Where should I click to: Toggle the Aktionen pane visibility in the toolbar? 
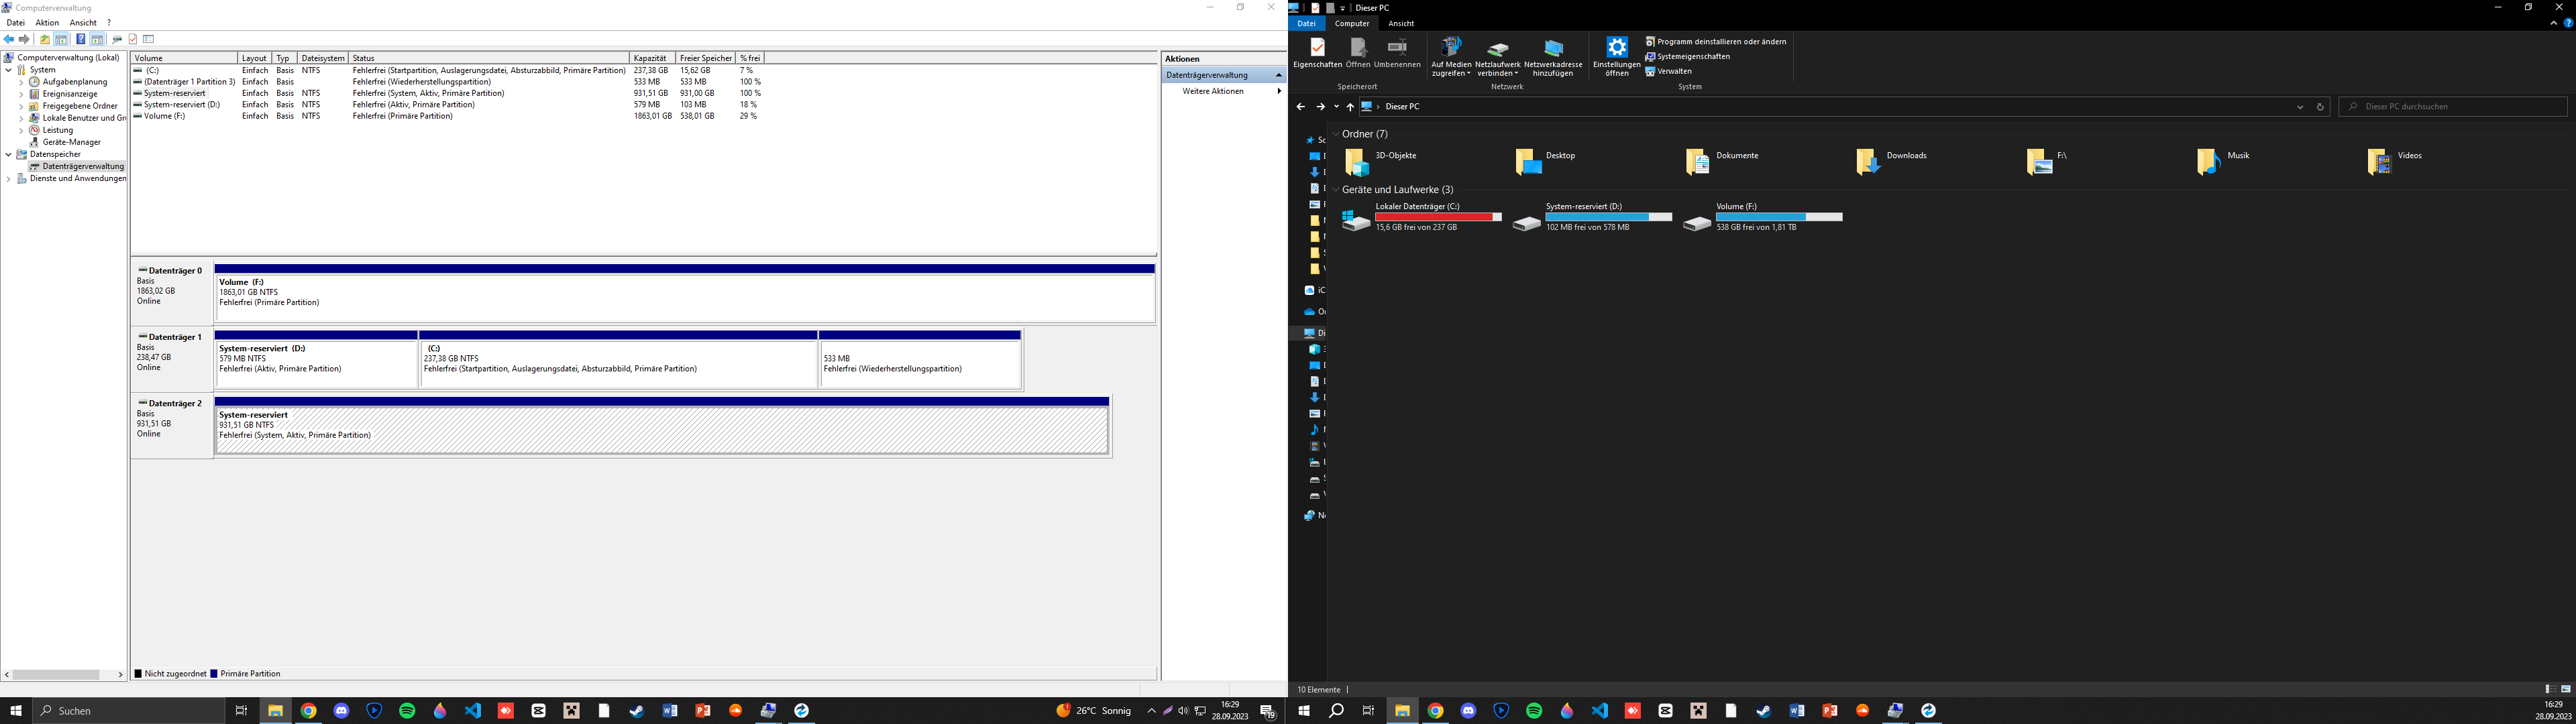point(98,39)
